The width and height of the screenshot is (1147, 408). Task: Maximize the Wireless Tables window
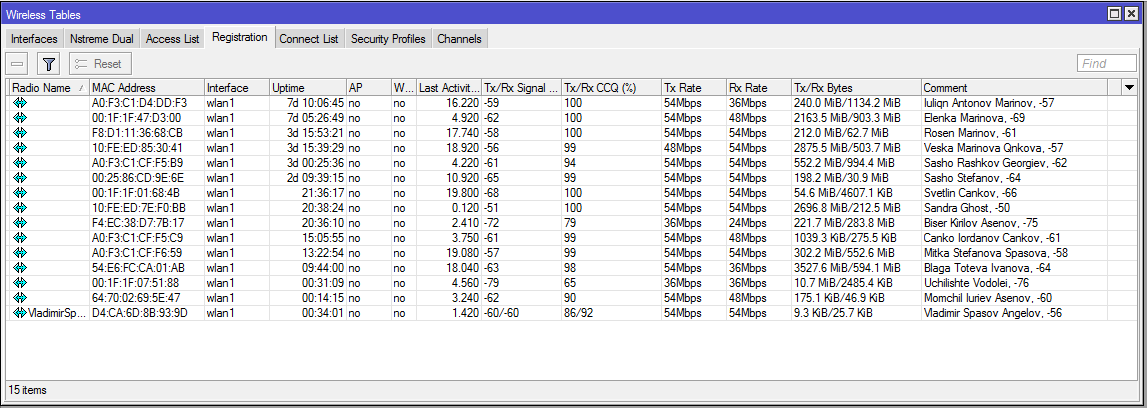(x=1115, y=14)
